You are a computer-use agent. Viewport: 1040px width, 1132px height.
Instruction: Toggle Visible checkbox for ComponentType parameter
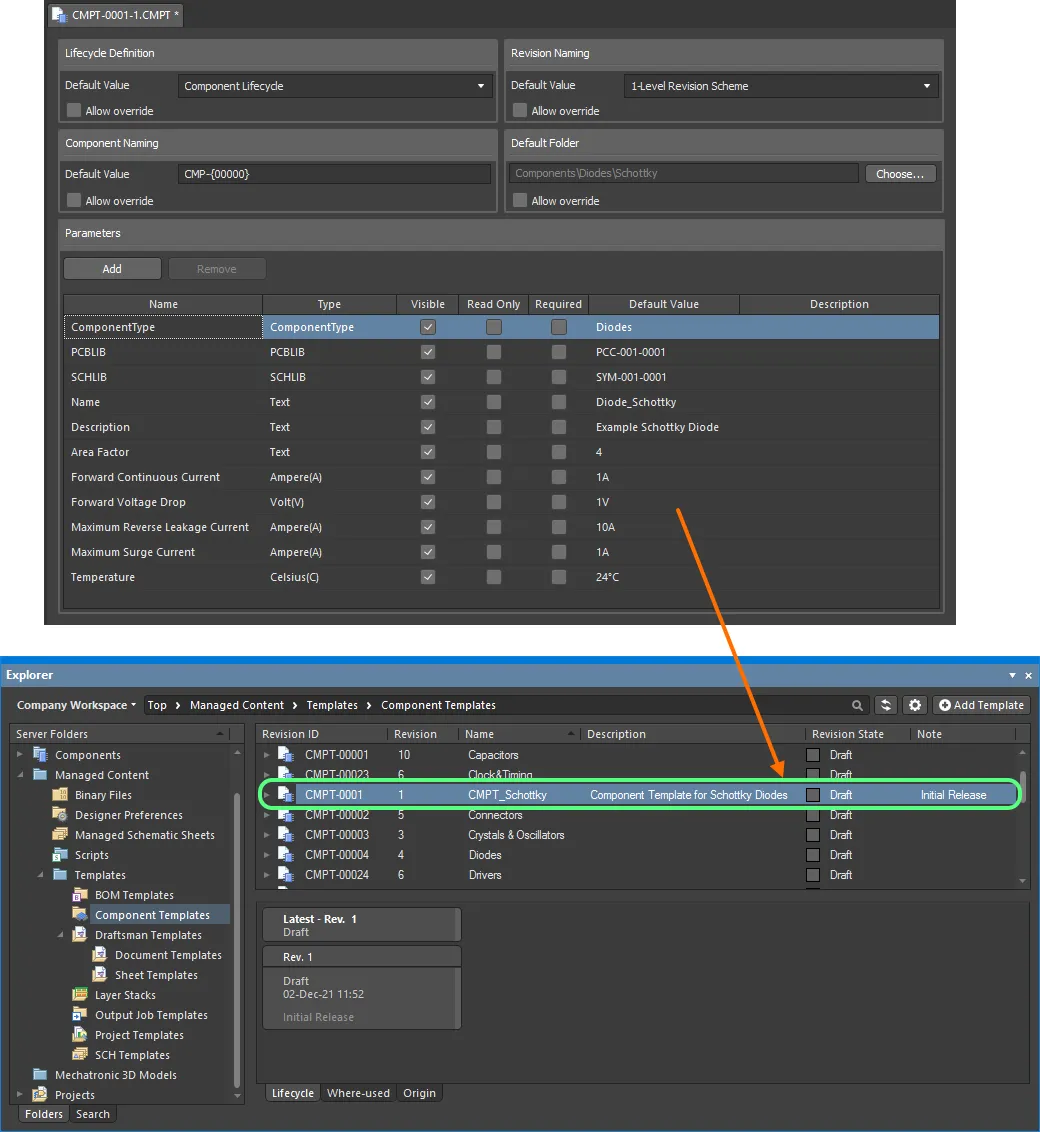click(428, 327)
